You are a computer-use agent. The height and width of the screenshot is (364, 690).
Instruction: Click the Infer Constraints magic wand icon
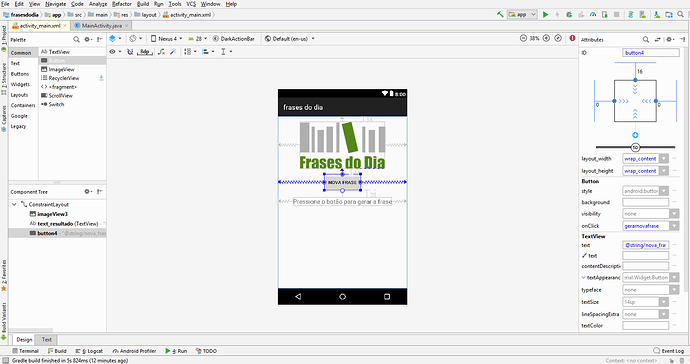click(x=173, y=52)
